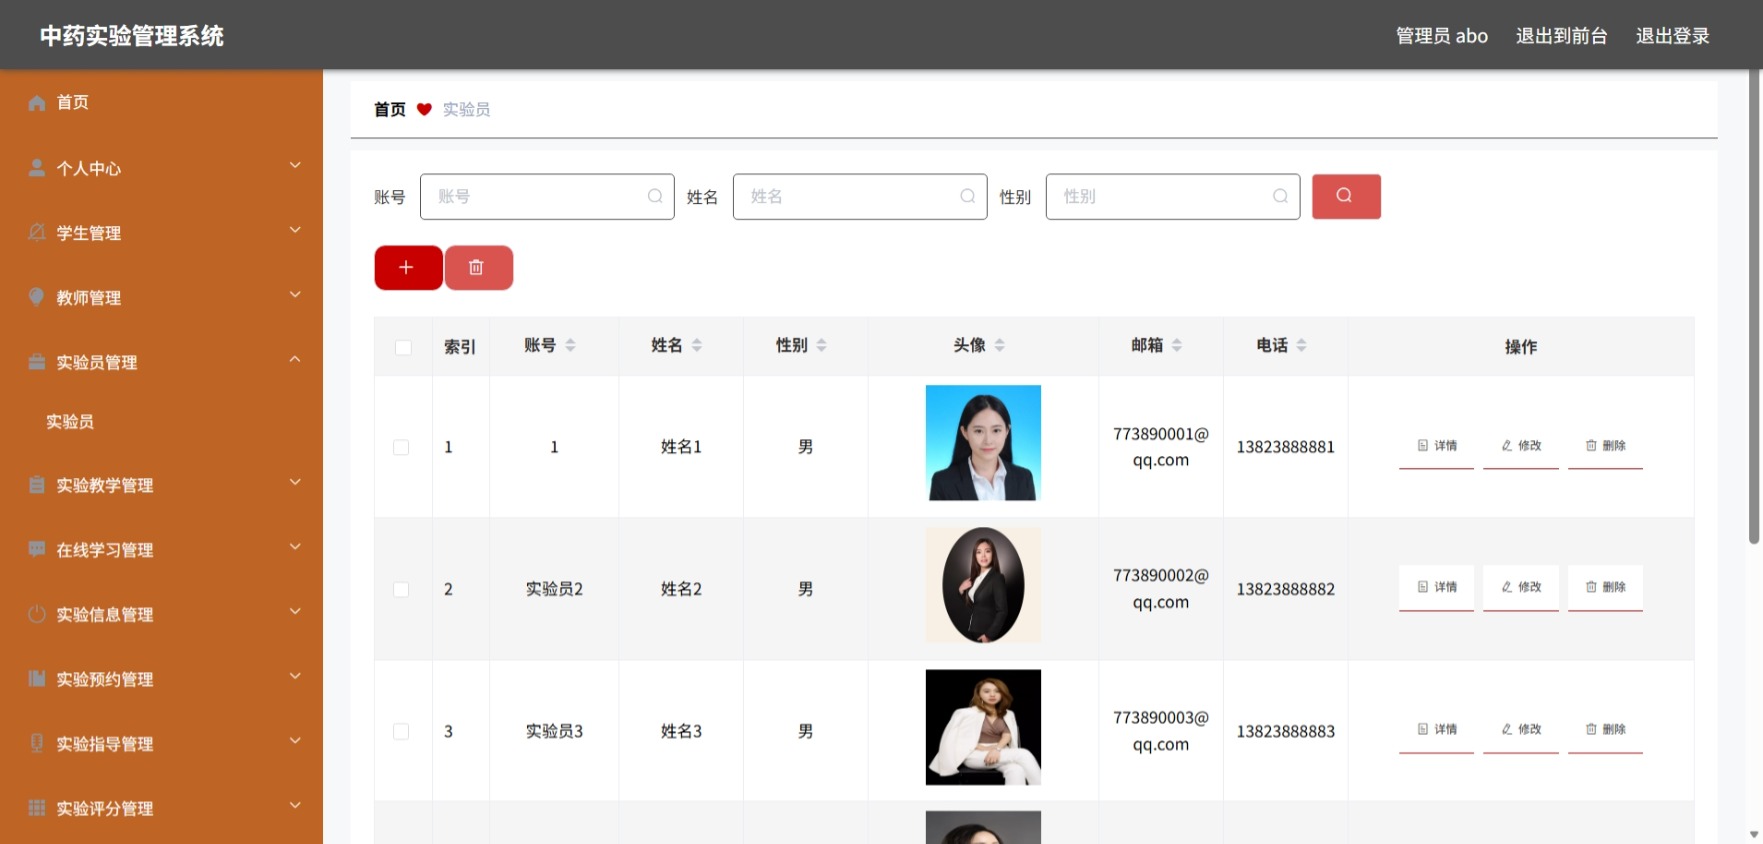The height and width of the screenshot is (844, 1763).
Task: Click 修改 for 实验员2
Action: coord(1521,588)
